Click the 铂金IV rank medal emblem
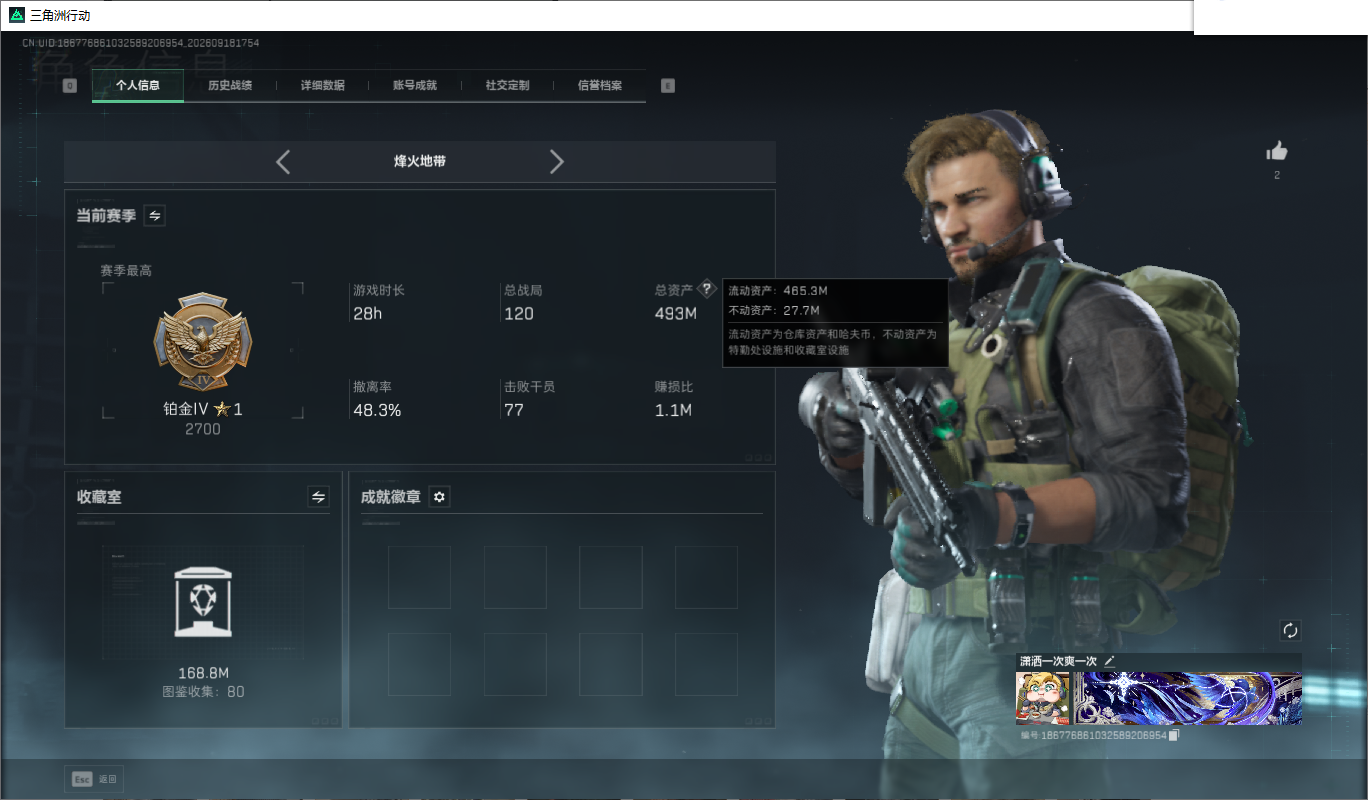The width and height of the screenshot is (1368, 800). point(203,343)
